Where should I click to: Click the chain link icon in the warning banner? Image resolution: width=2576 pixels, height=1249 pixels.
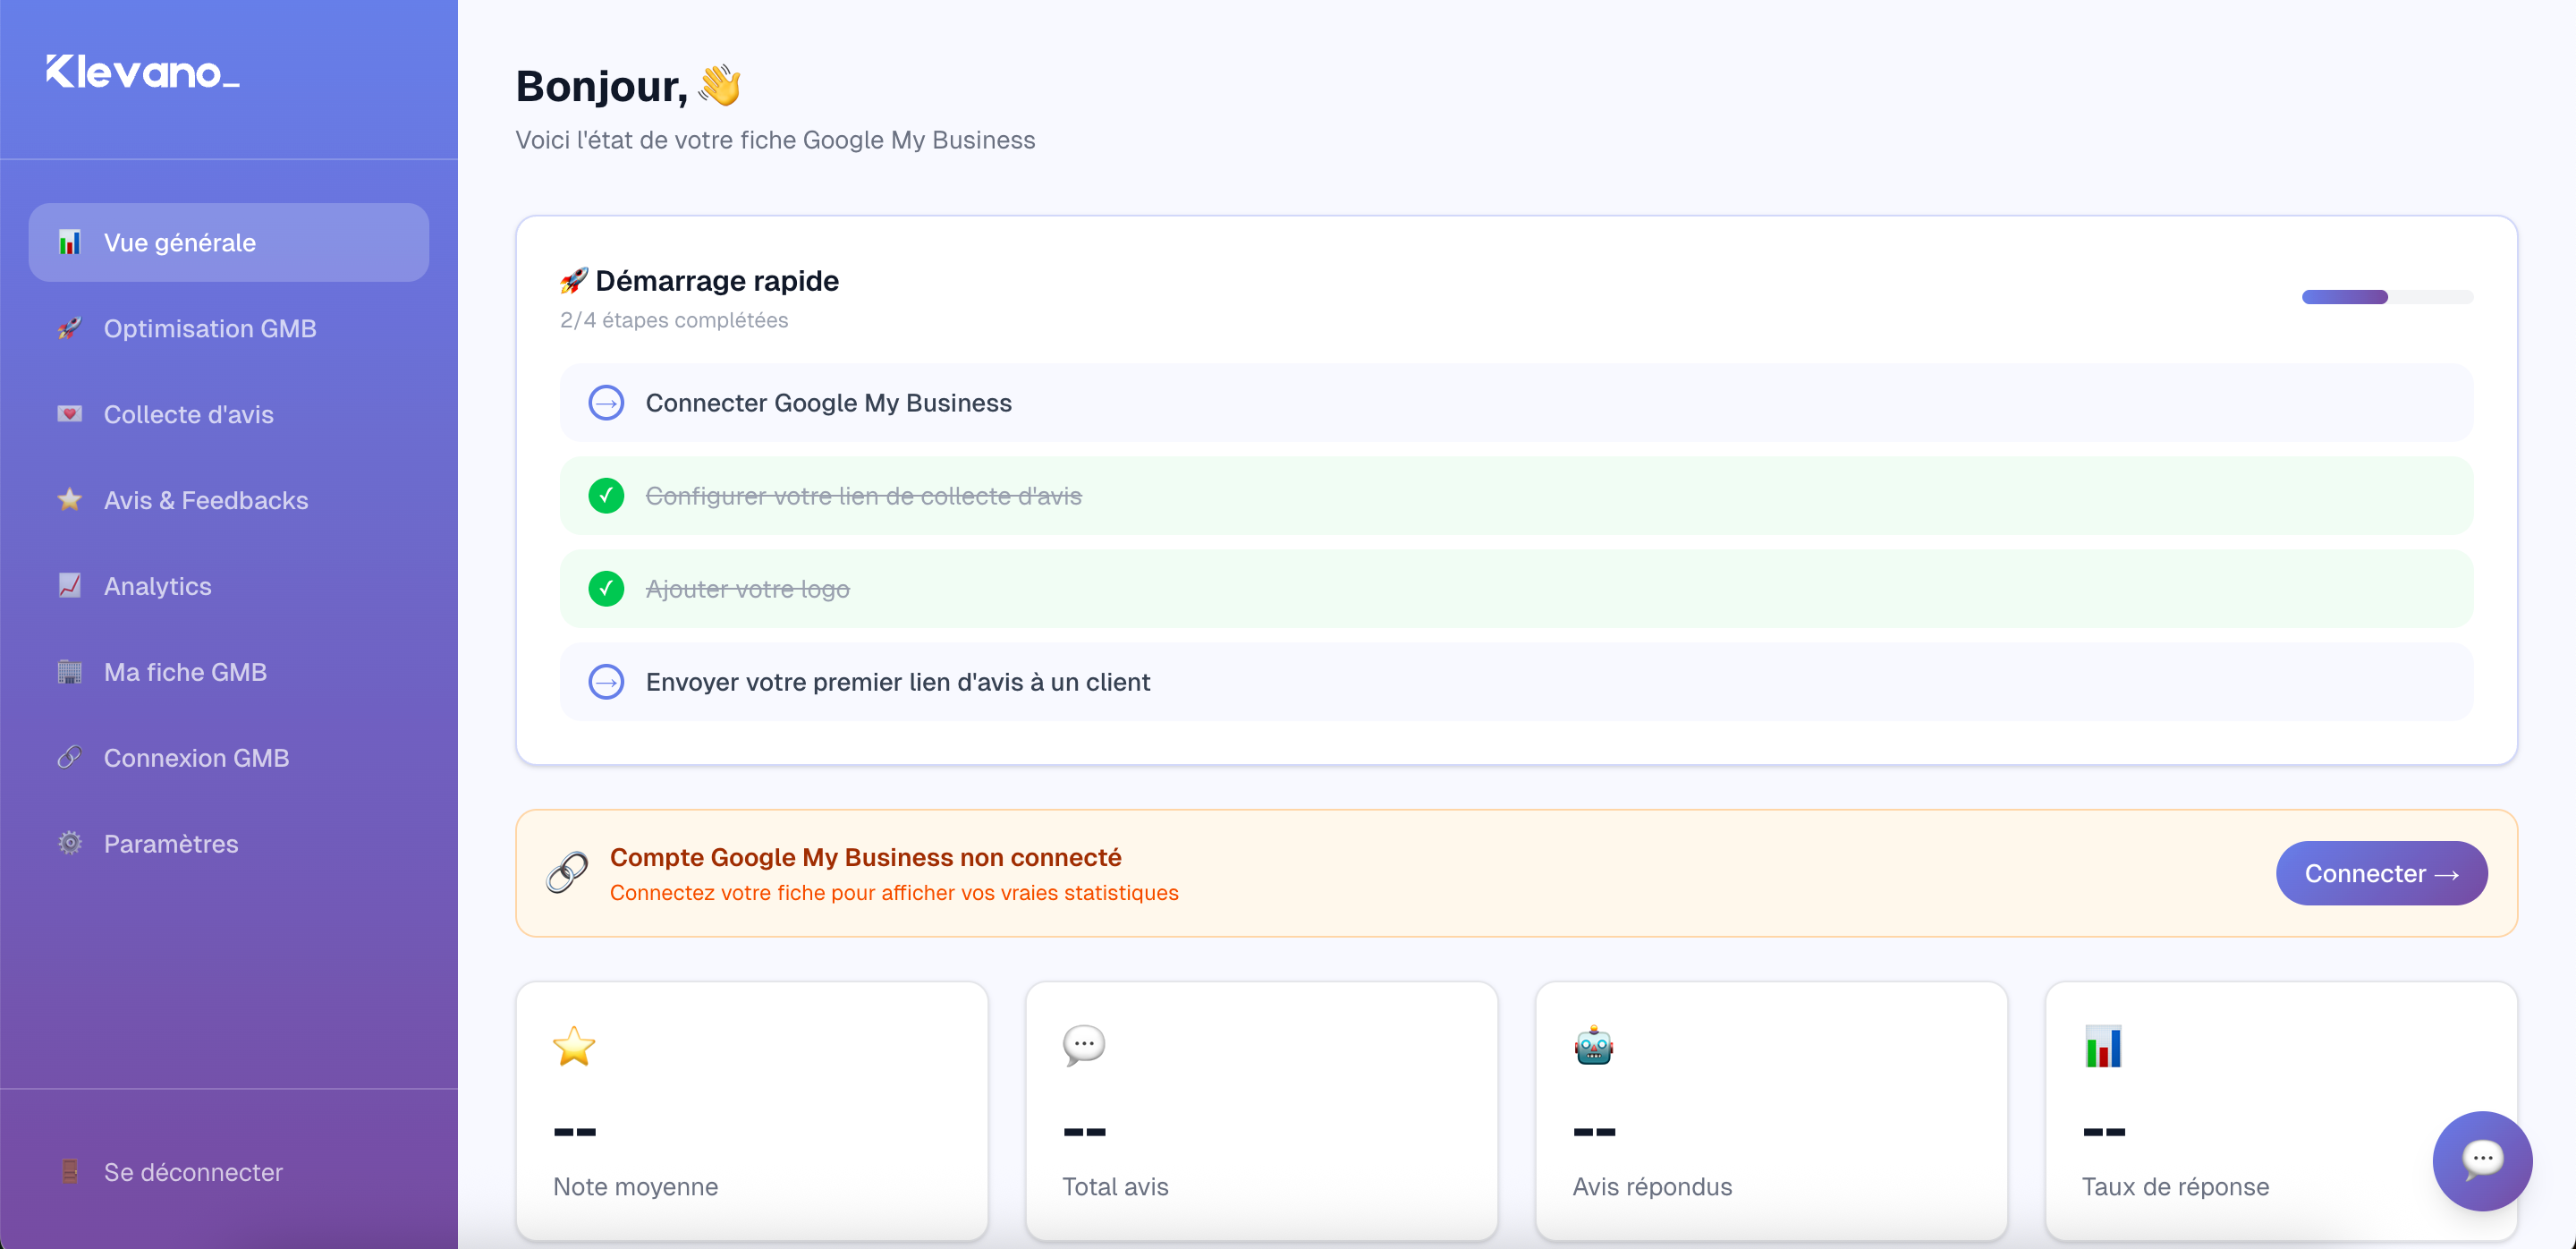567,873
